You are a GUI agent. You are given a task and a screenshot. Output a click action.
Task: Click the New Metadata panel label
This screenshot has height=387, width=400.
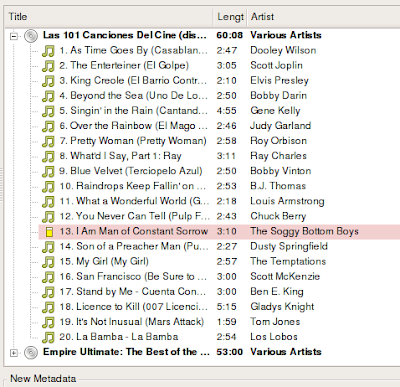43,379
